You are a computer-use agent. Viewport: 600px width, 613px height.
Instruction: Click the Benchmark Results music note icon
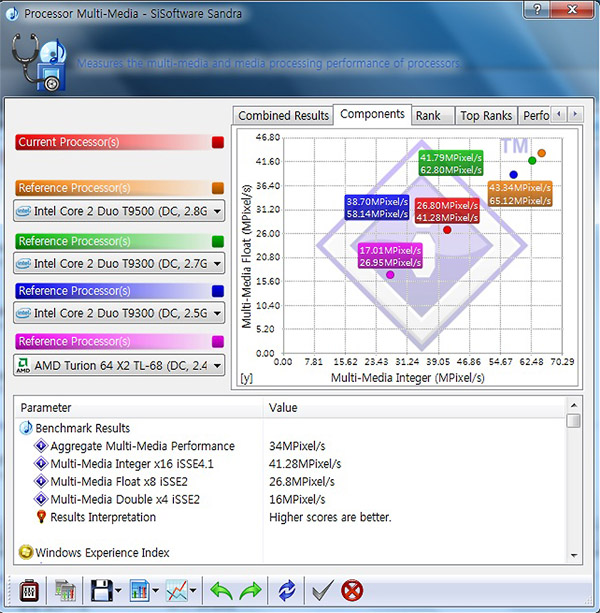point(26,428)
